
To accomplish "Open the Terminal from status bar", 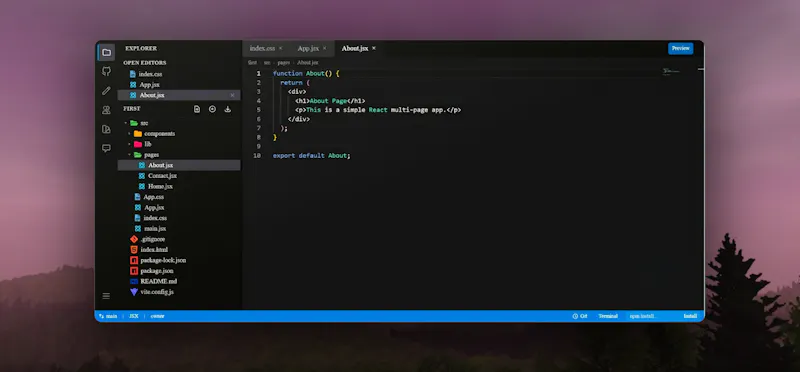I will [x=608, y=316].
